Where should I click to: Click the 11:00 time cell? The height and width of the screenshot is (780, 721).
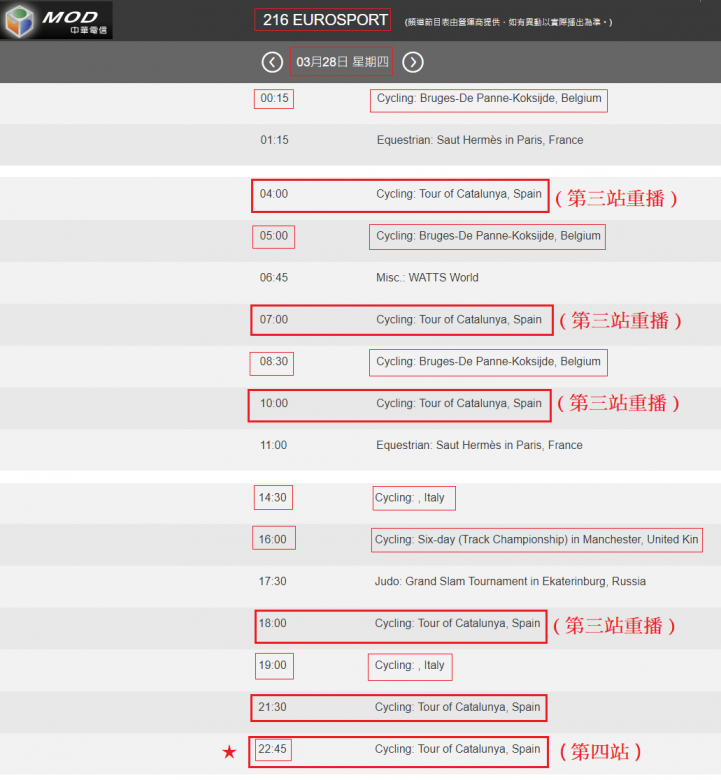[x=273, y=445]
